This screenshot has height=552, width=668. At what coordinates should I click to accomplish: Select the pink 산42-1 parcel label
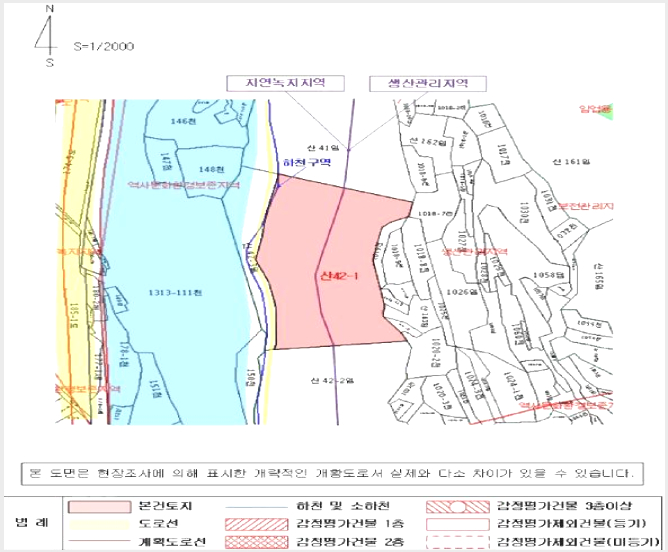(339, 276)
